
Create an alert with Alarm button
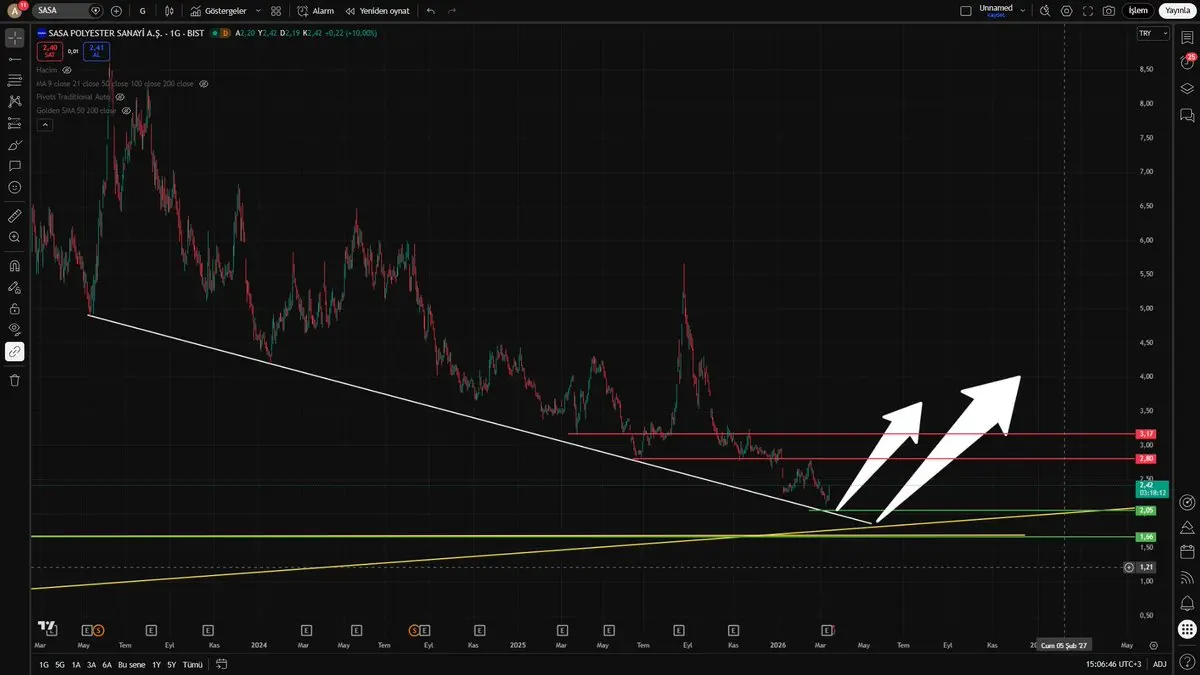coord(316,10)
